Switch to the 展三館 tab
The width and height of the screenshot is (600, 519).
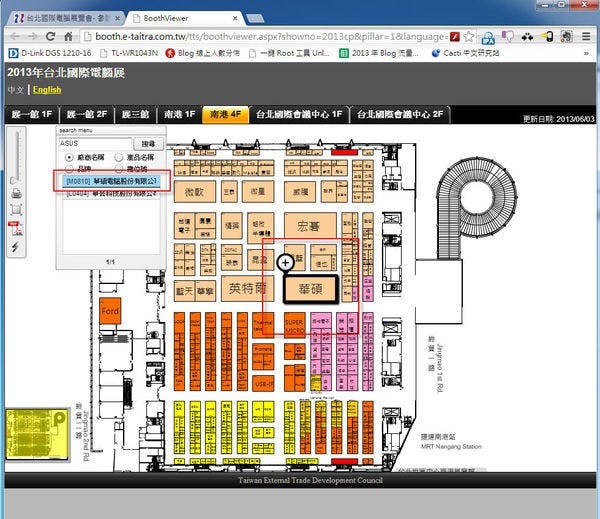point(135,114)
